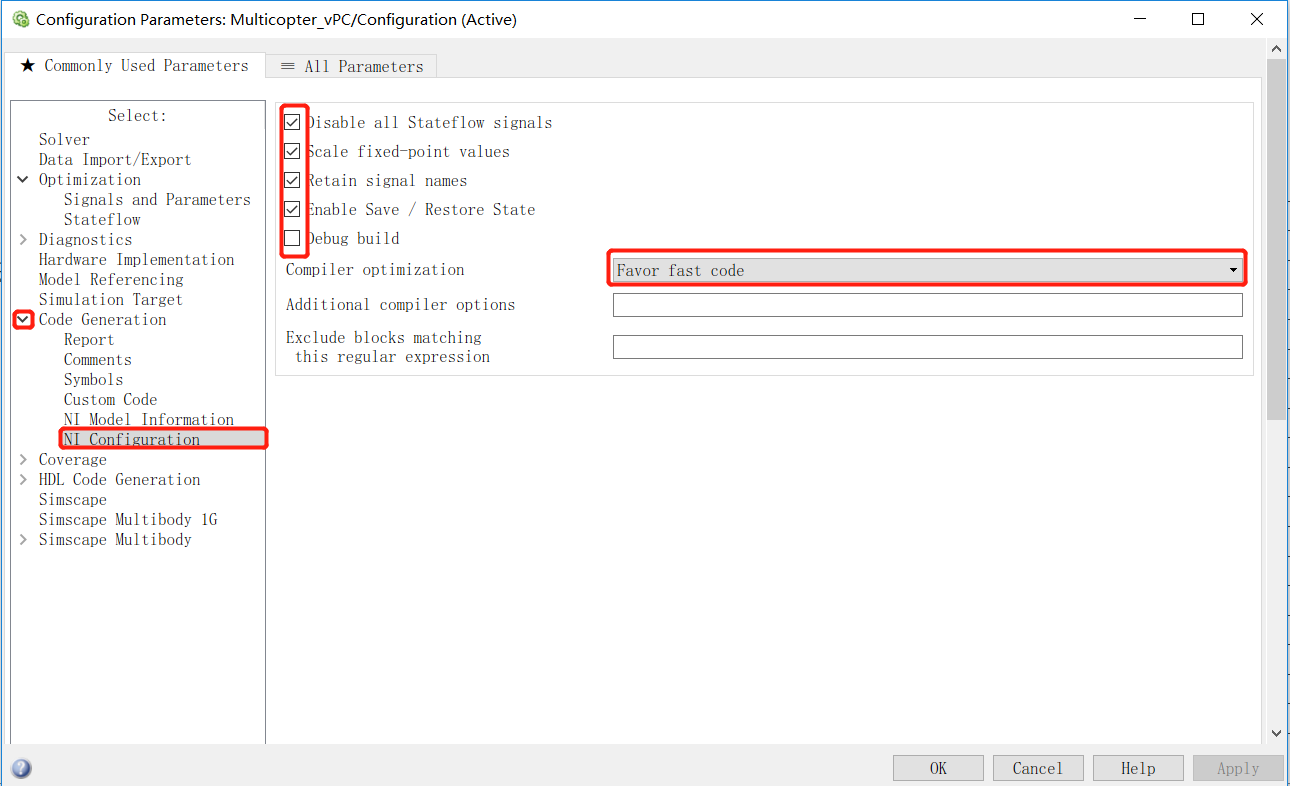Viewport: 1290px width, 786px height.
Task: Open the Compiler optimization dropdown
Action: (x=927, y=270)
